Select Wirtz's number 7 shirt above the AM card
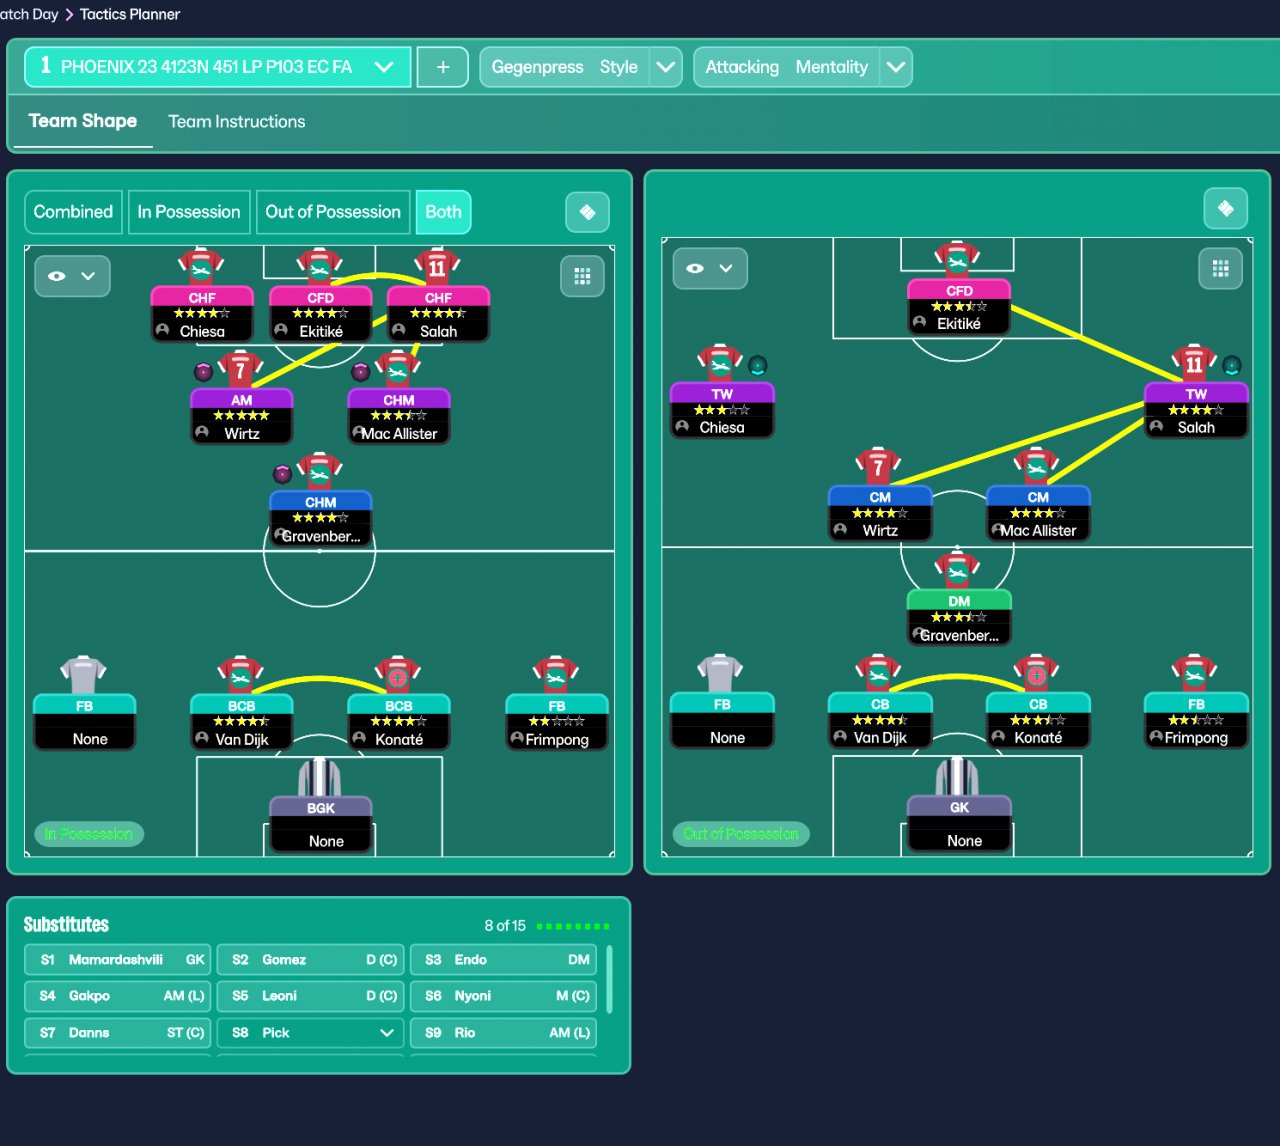1280x1146 pixels. click(x=240, y=368)
